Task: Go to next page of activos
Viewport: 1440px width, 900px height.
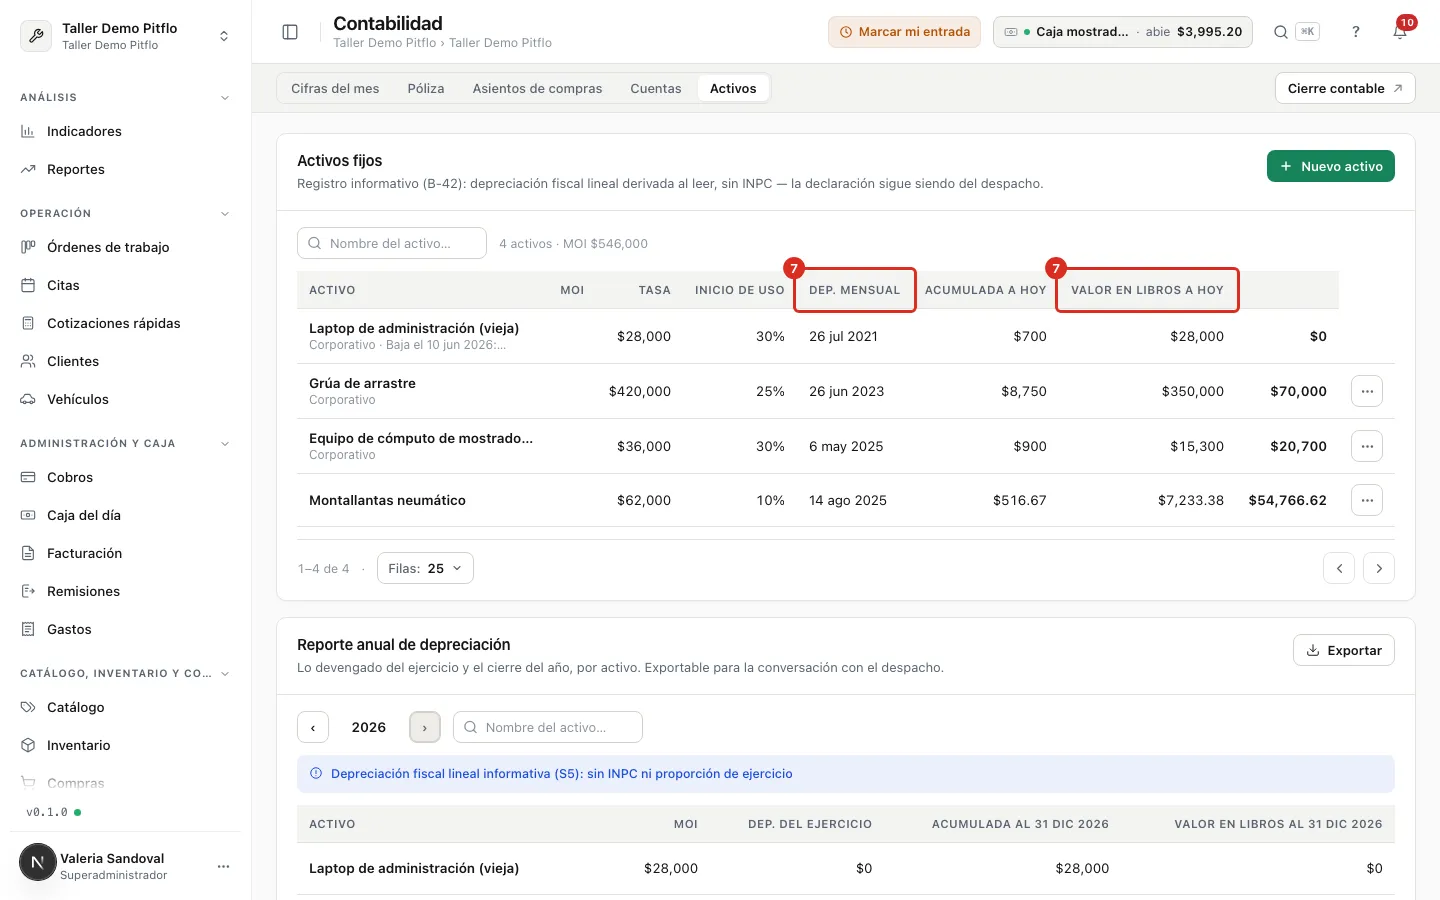Action: click(x=1379, y=568)
